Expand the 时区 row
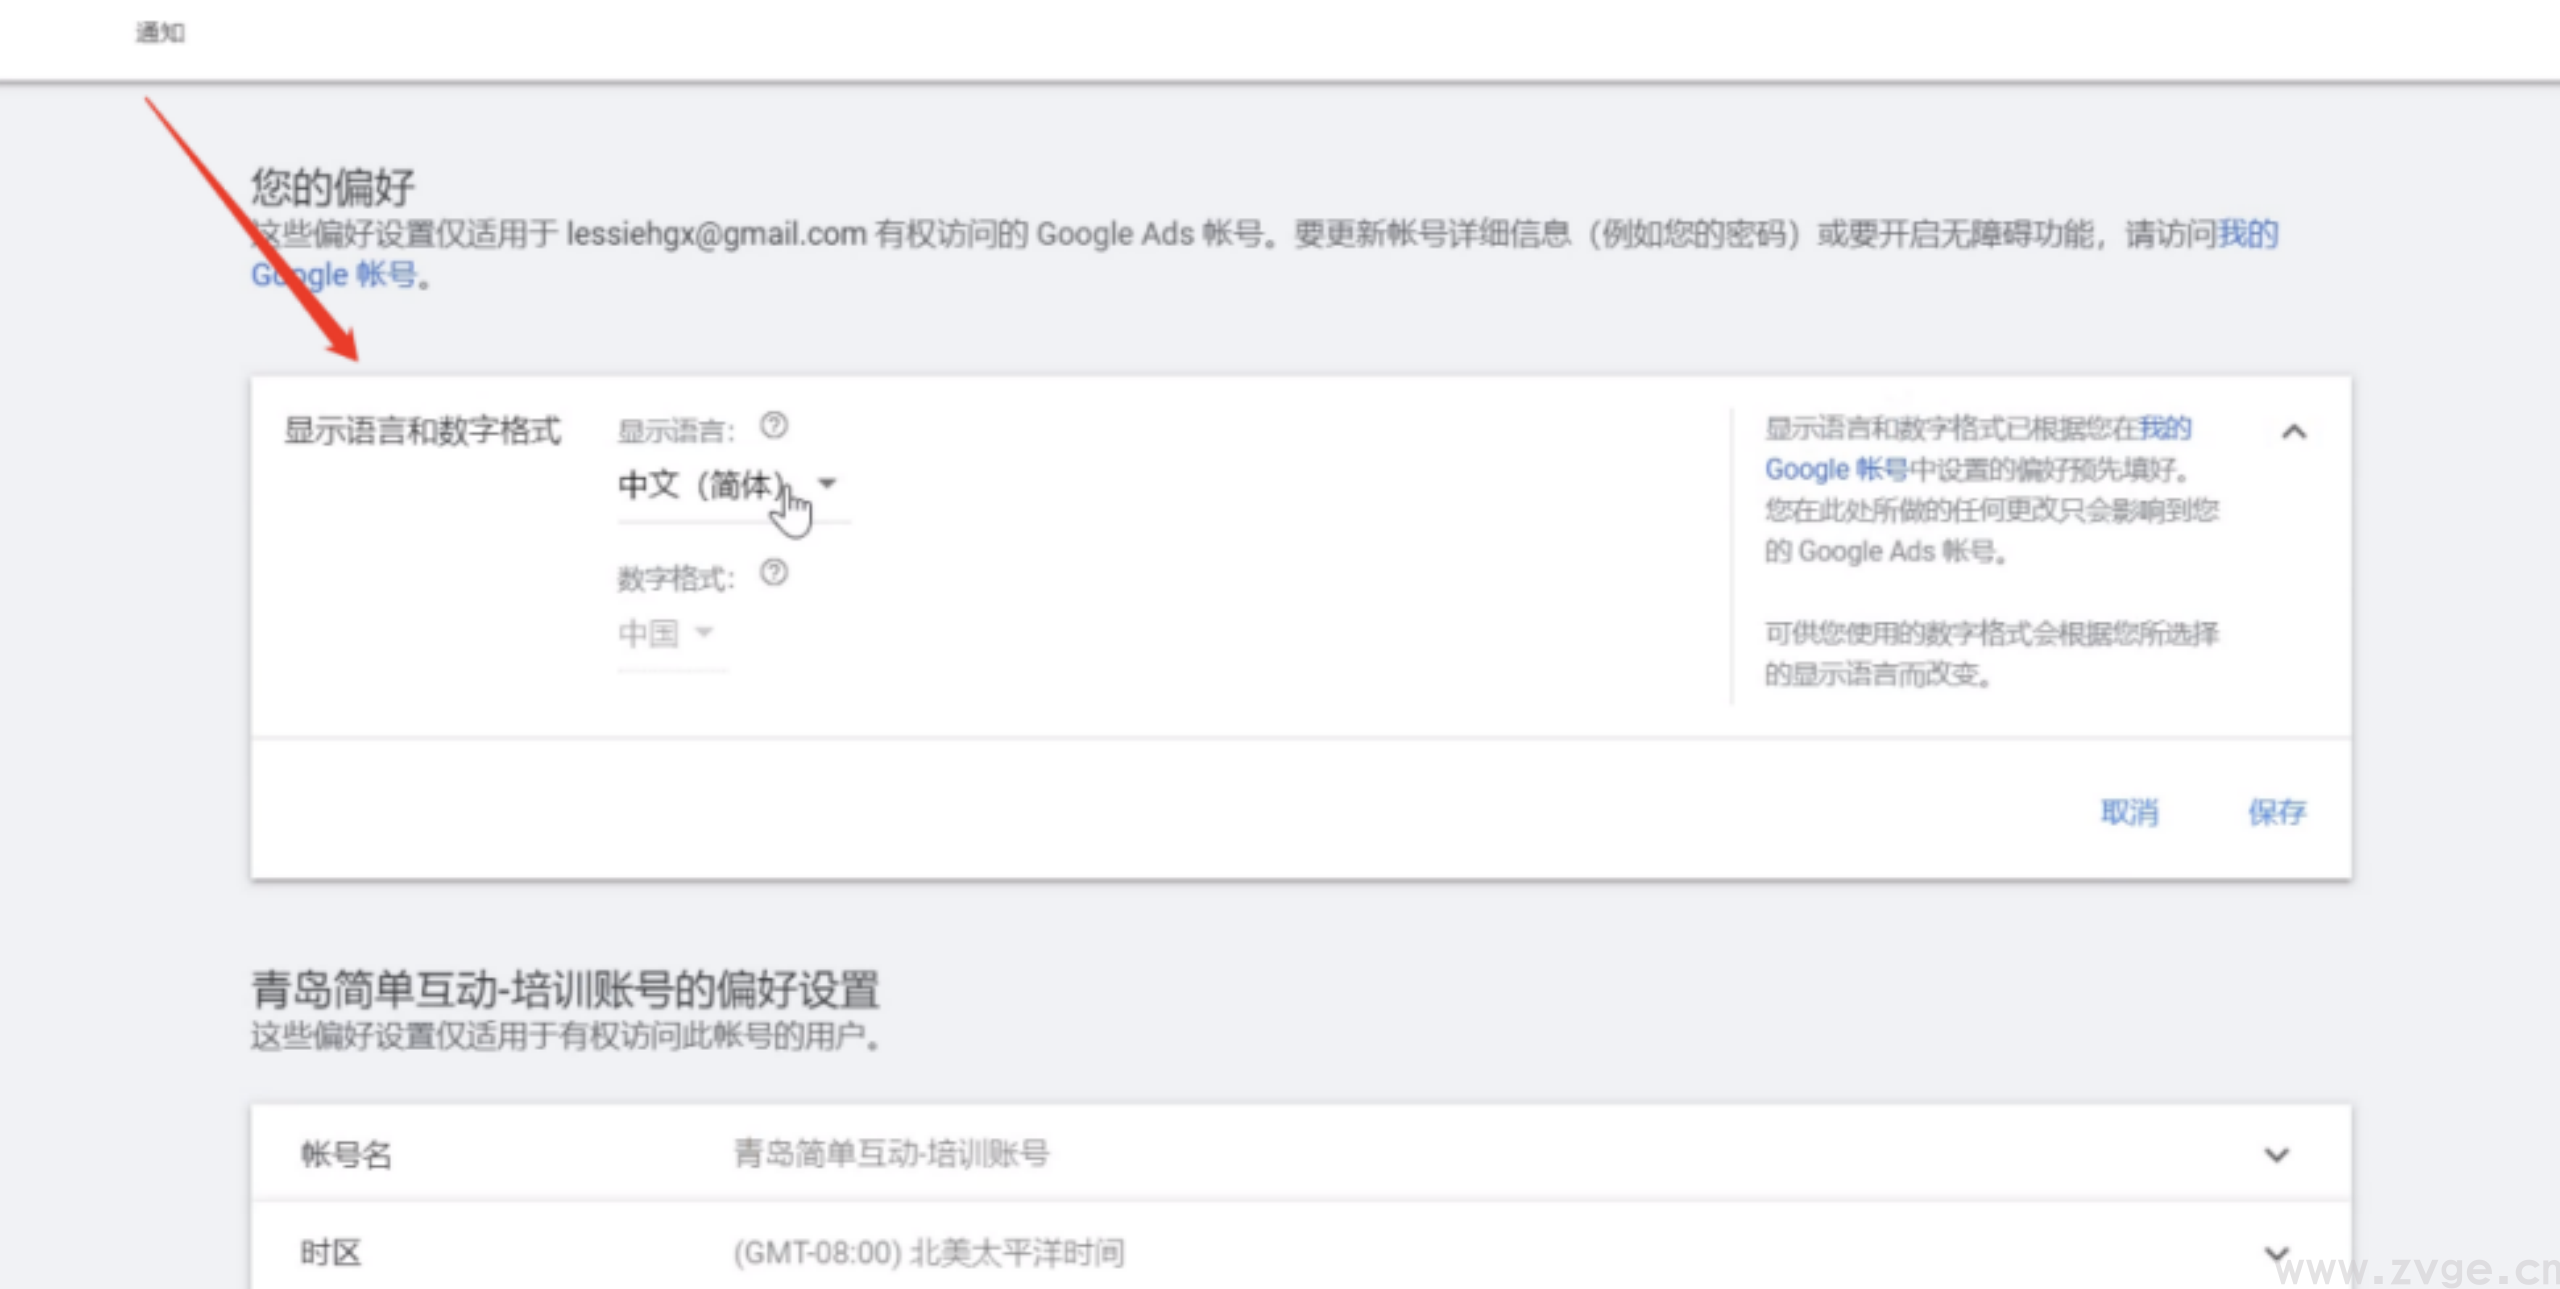This screenshot has height=1289, width=2560. pos(2277,1251)
